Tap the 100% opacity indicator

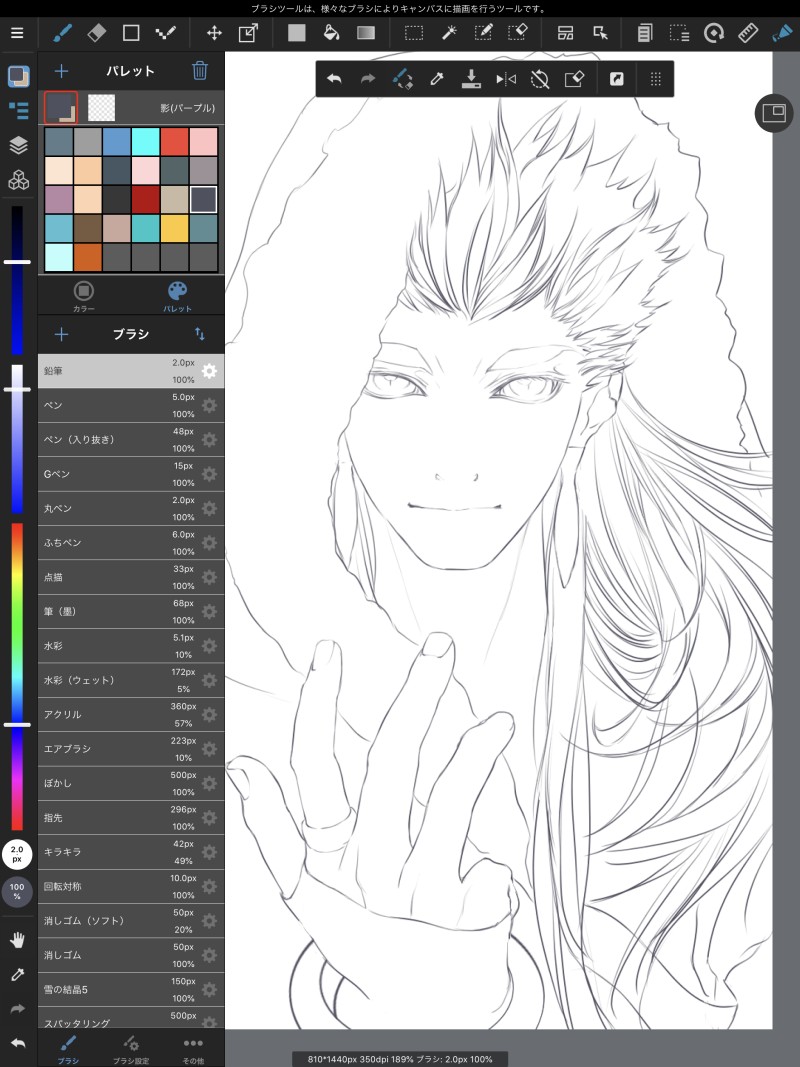pyautogui.click(x=17, y=891)
